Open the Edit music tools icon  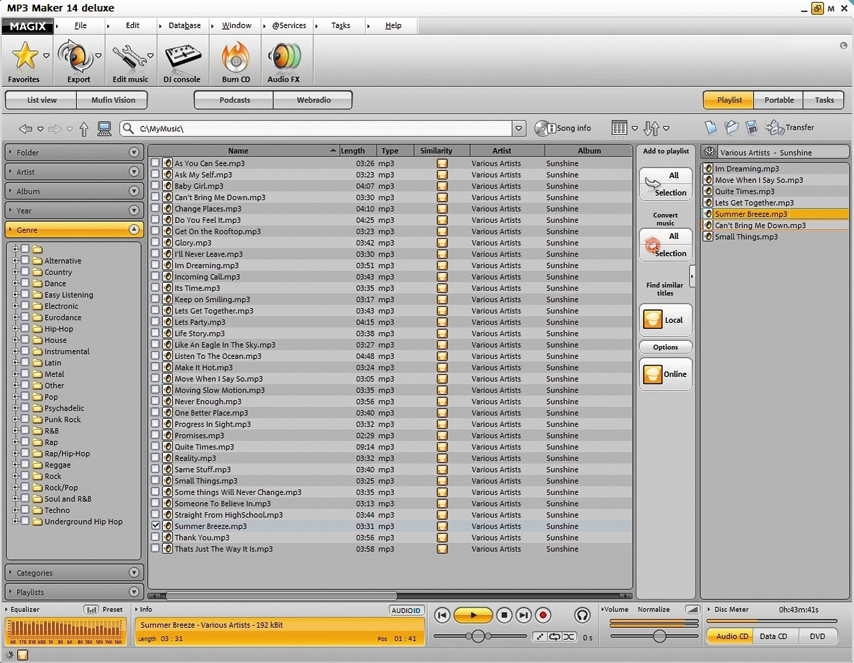click(x=129, y=57)
